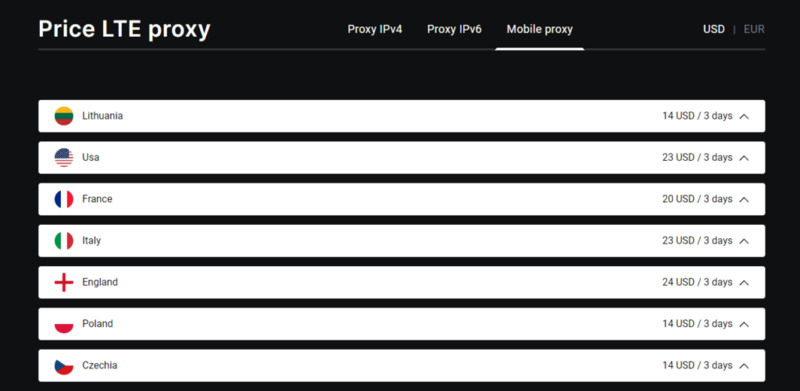This screenshot has width=800, height=391.
Task: Expand the Italy row chevron
Action: click(x=744, y=241)
